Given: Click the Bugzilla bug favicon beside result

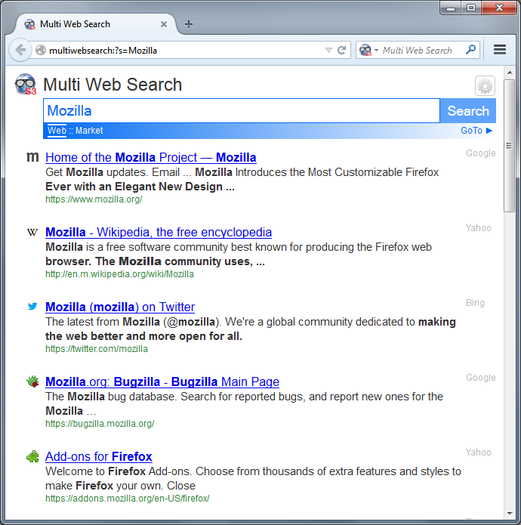Looking at the screenshot, I should 32,381.
